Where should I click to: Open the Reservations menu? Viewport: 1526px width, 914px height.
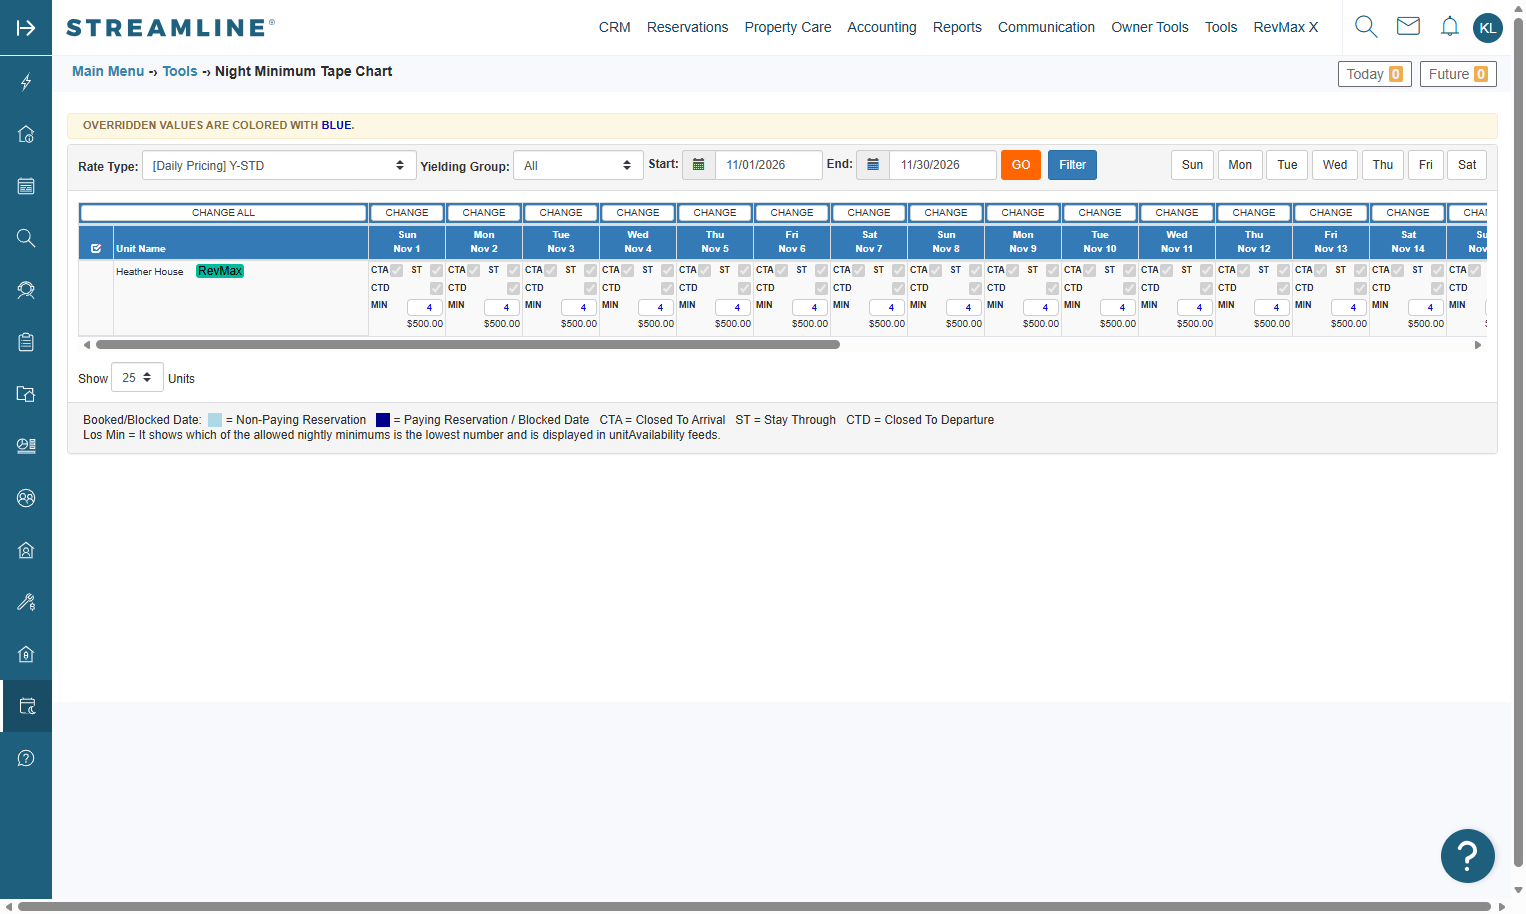[x=687, y=27]
